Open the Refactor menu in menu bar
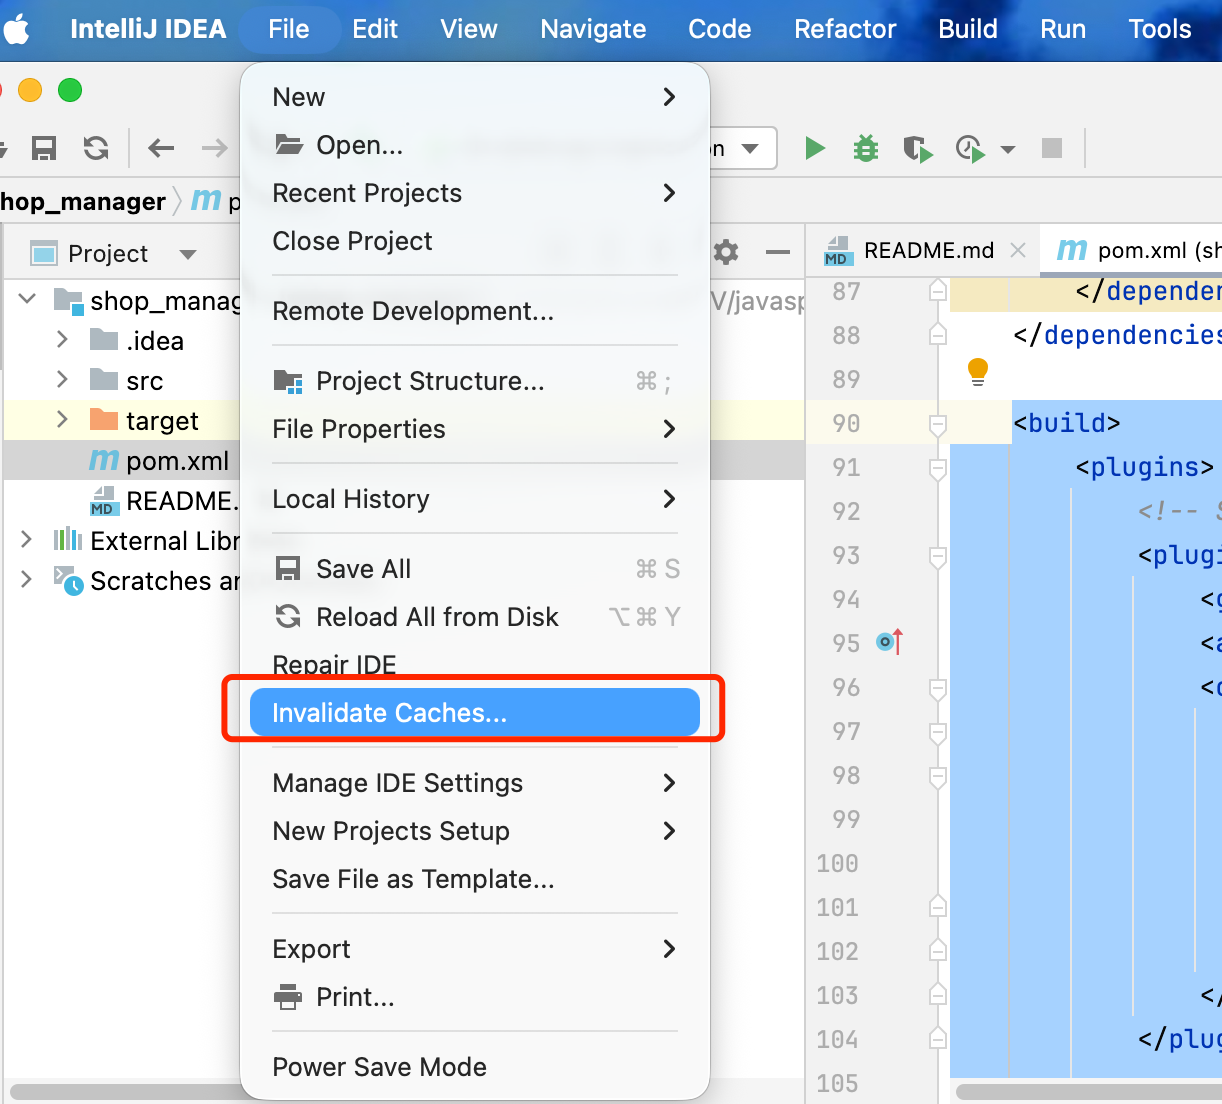Image resolution: width=1222 pixels, height=1104 pixels. (x=844, y=29)
